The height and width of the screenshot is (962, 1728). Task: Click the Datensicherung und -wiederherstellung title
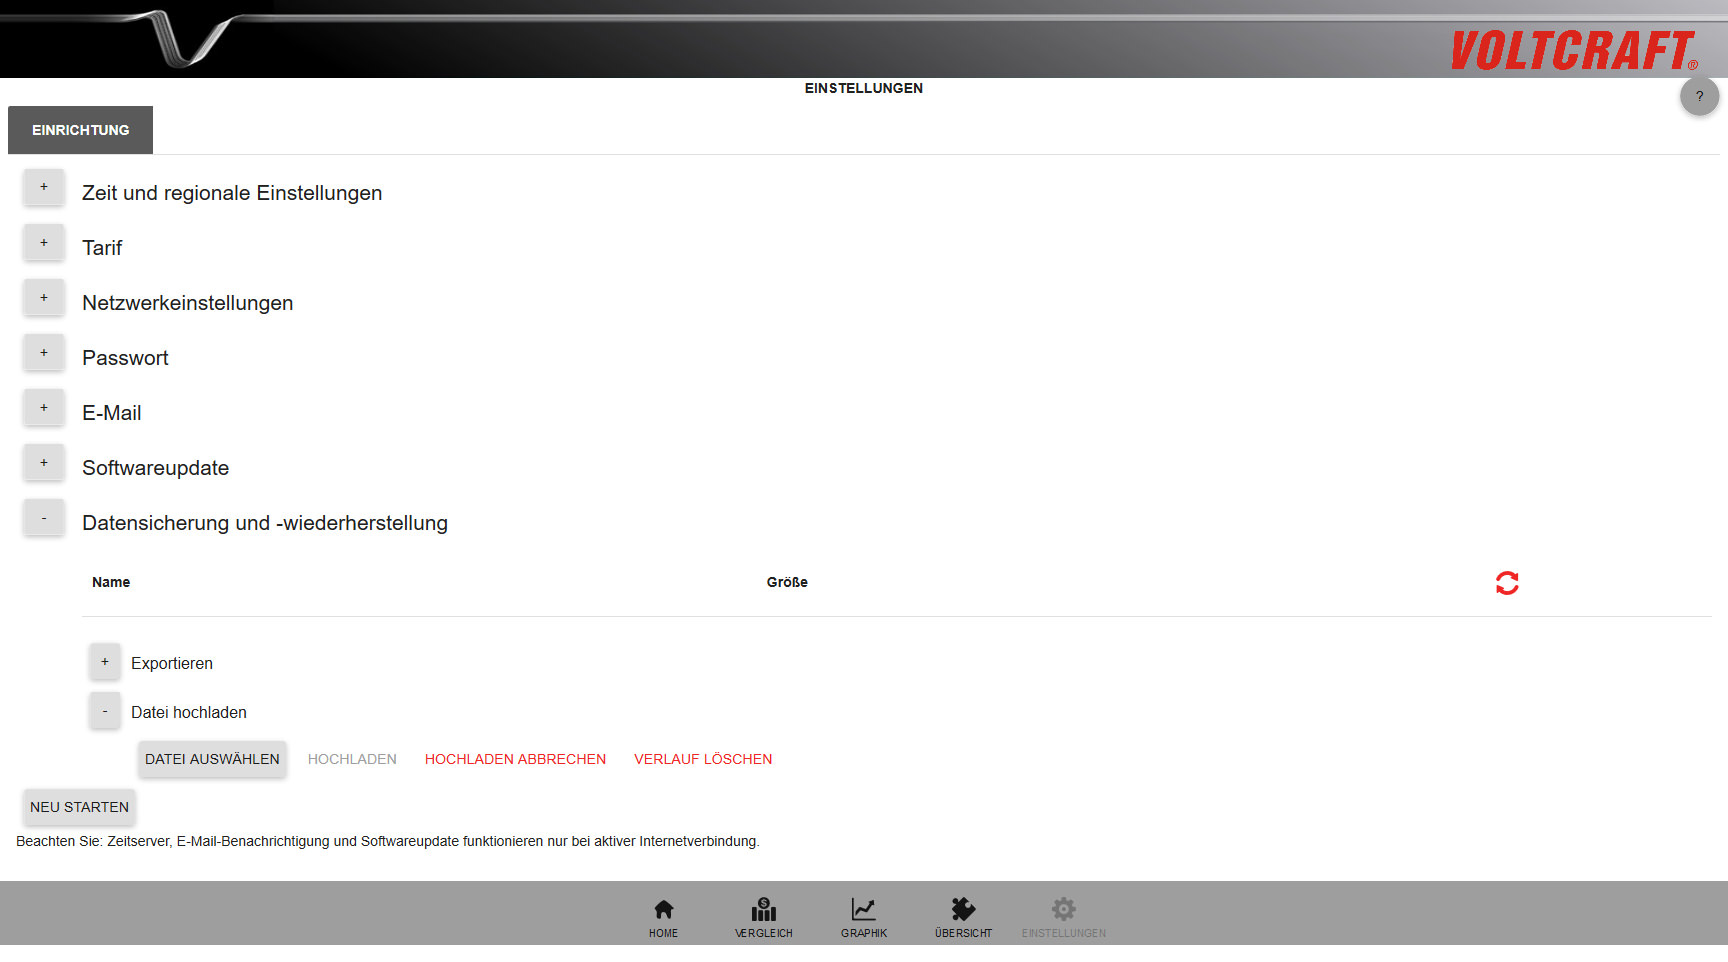pyautogui.click(x=265, y=523)
